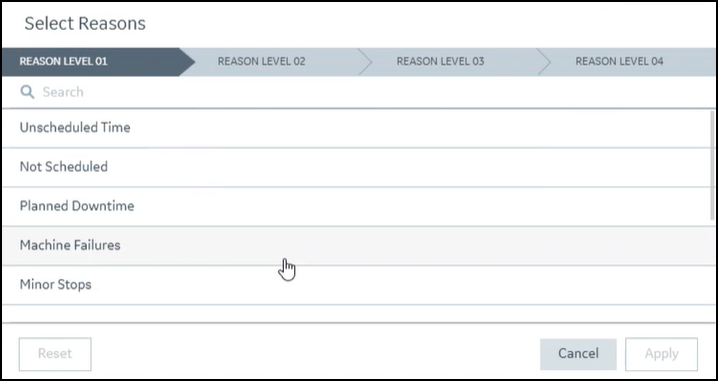Screen dimensions: 718x381
Task: Click the magnifying glass search icon
Action: click(x=27, y=92)
